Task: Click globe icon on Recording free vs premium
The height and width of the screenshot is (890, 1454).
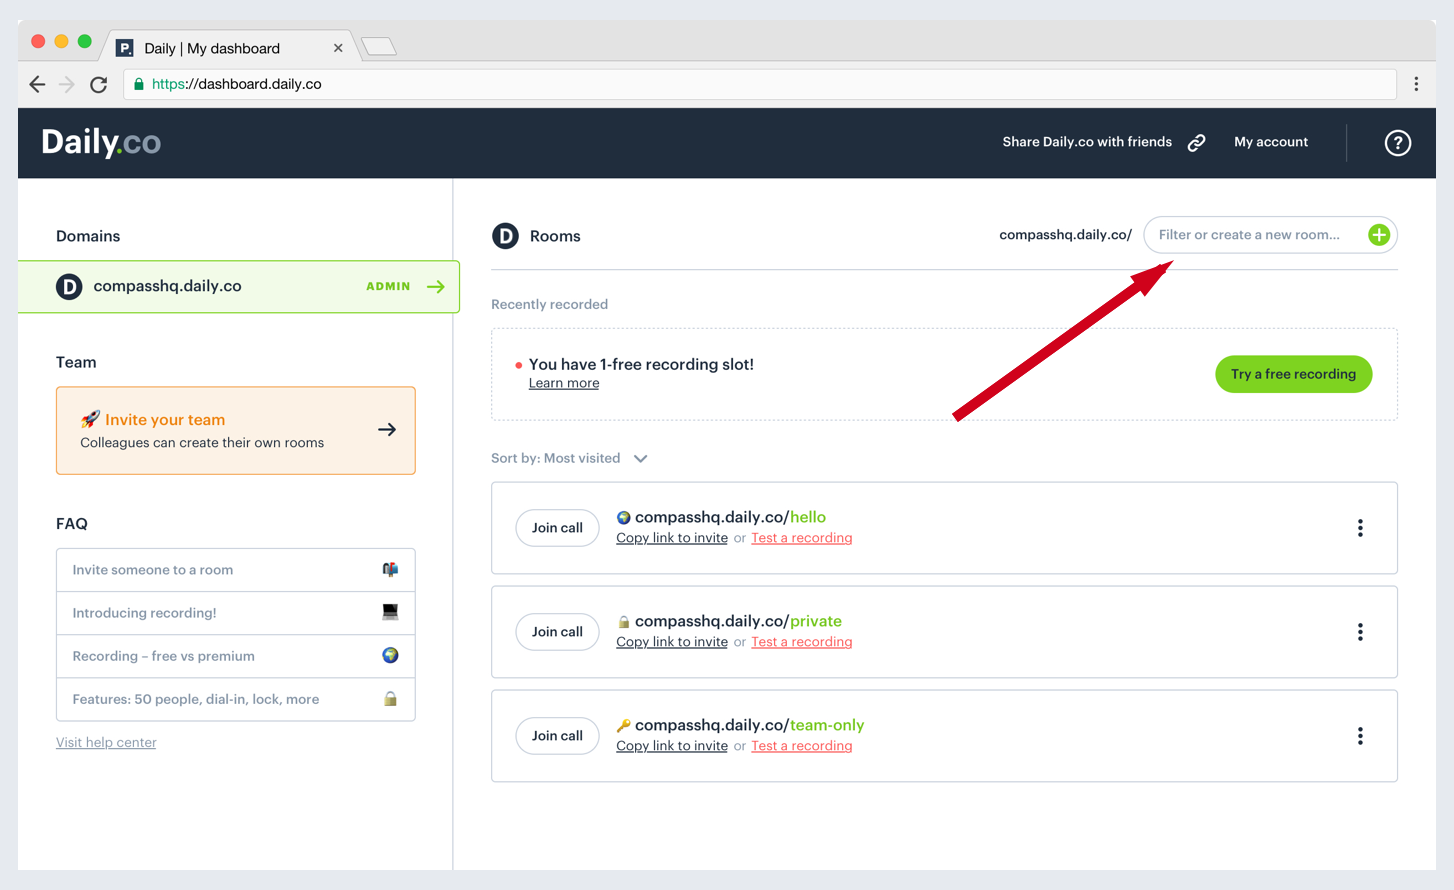Action: [390, 655]
